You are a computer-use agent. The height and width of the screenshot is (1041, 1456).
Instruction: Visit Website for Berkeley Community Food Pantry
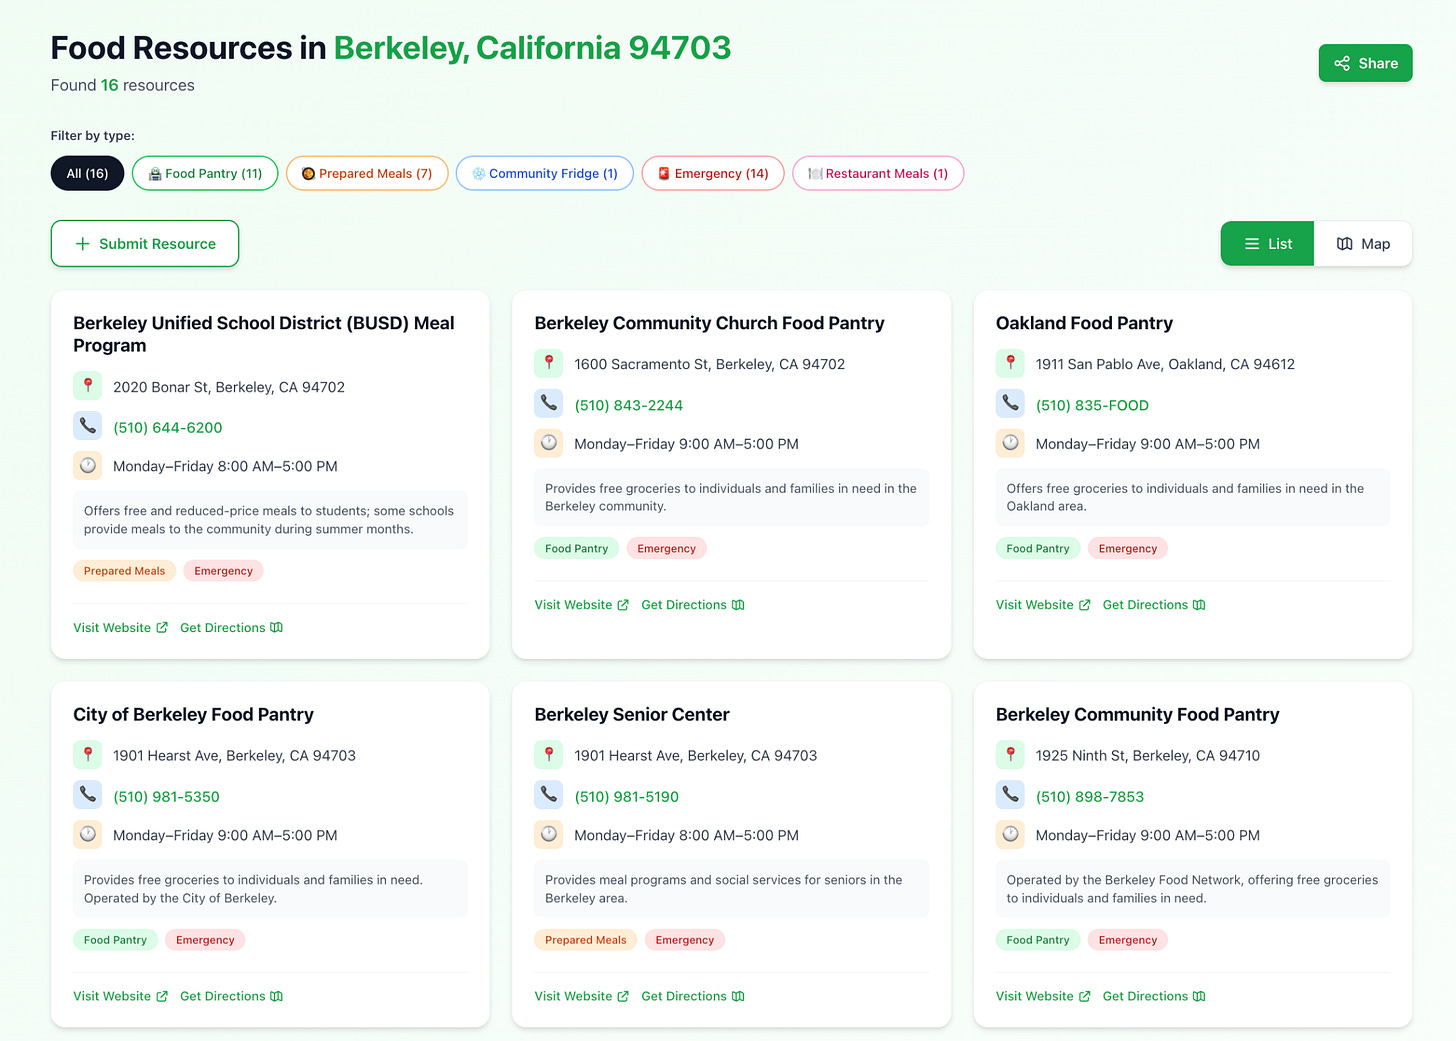point(1043,996)
